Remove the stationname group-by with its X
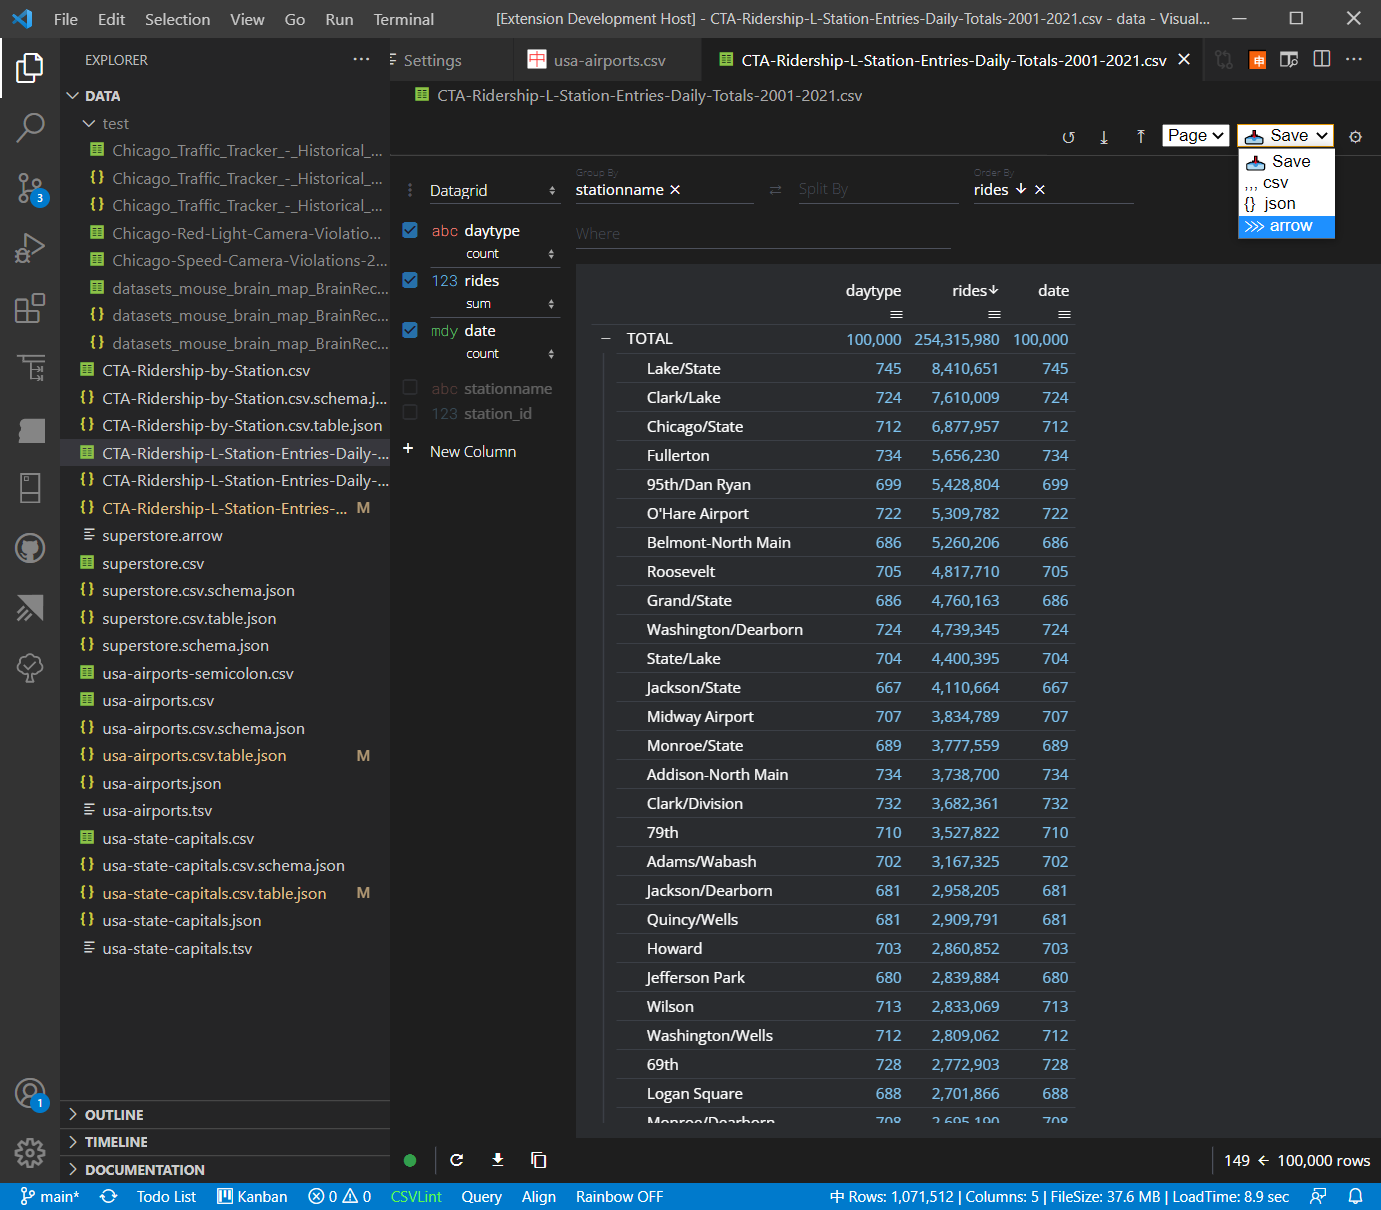The height and width of the screenshot is (1210, 1381). pos(675,190)
